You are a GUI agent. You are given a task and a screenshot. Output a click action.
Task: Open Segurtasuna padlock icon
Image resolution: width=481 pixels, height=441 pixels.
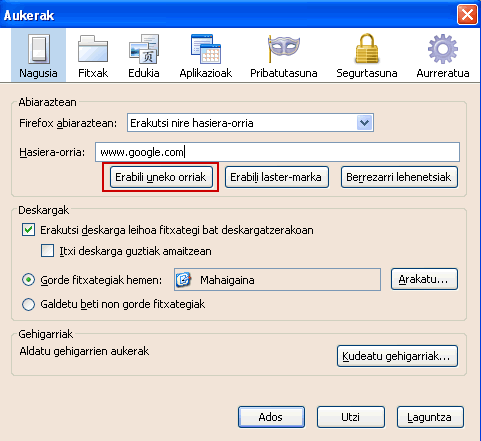367,49
